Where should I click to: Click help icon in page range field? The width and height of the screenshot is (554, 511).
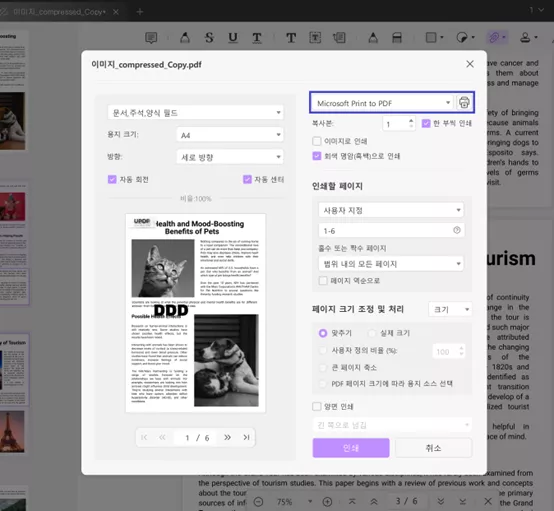click(x=456, y=230)
